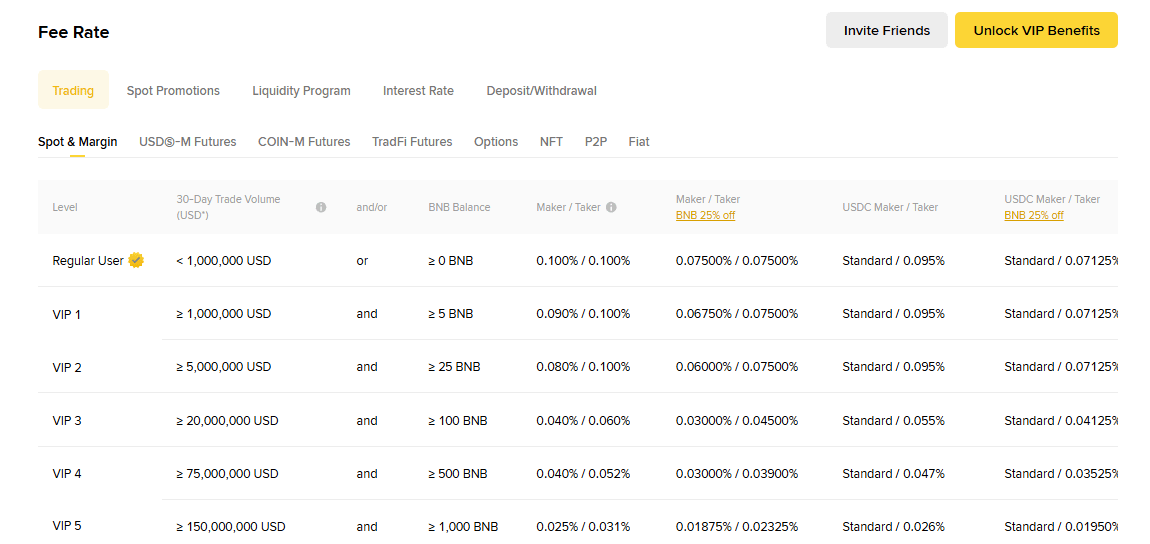Click the '0.06750% / 0.07500%' discounted fee cell
The width and height of the screenshot is (1150, 544).
click(737, 314)
